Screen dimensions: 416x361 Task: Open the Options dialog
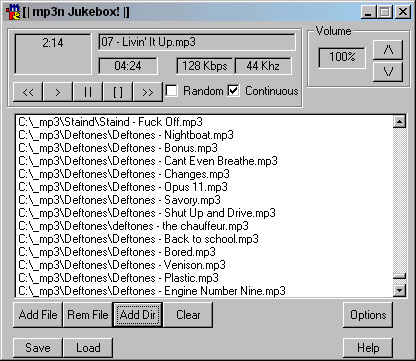click(x=368, y=315)
